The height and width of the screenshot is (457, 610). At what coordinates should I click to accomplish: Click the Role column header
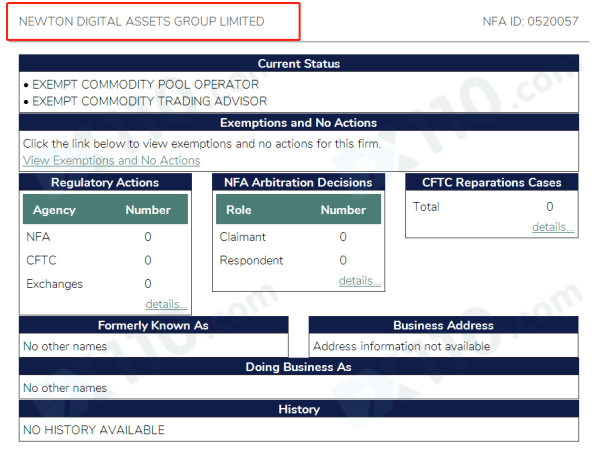(x=239, y=211)
